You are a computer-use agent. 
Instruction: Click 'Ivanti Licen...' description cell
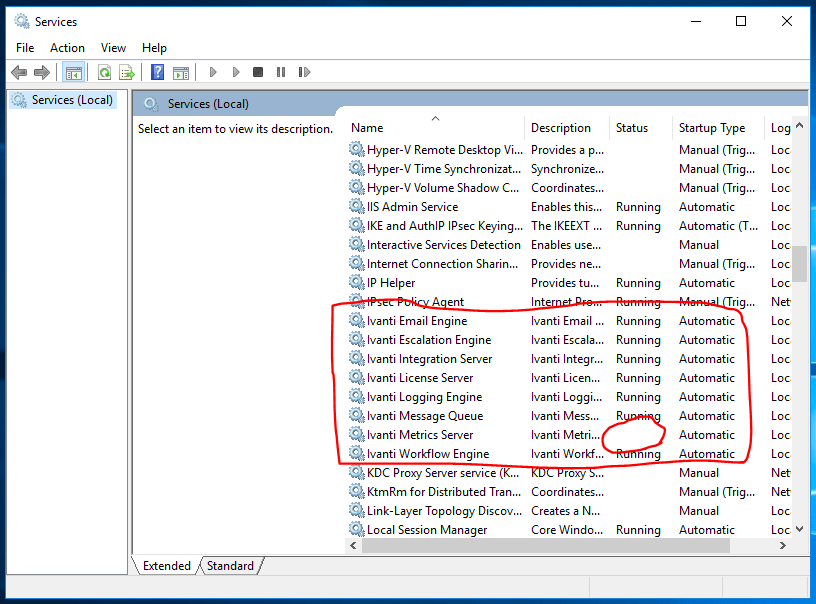565,378
